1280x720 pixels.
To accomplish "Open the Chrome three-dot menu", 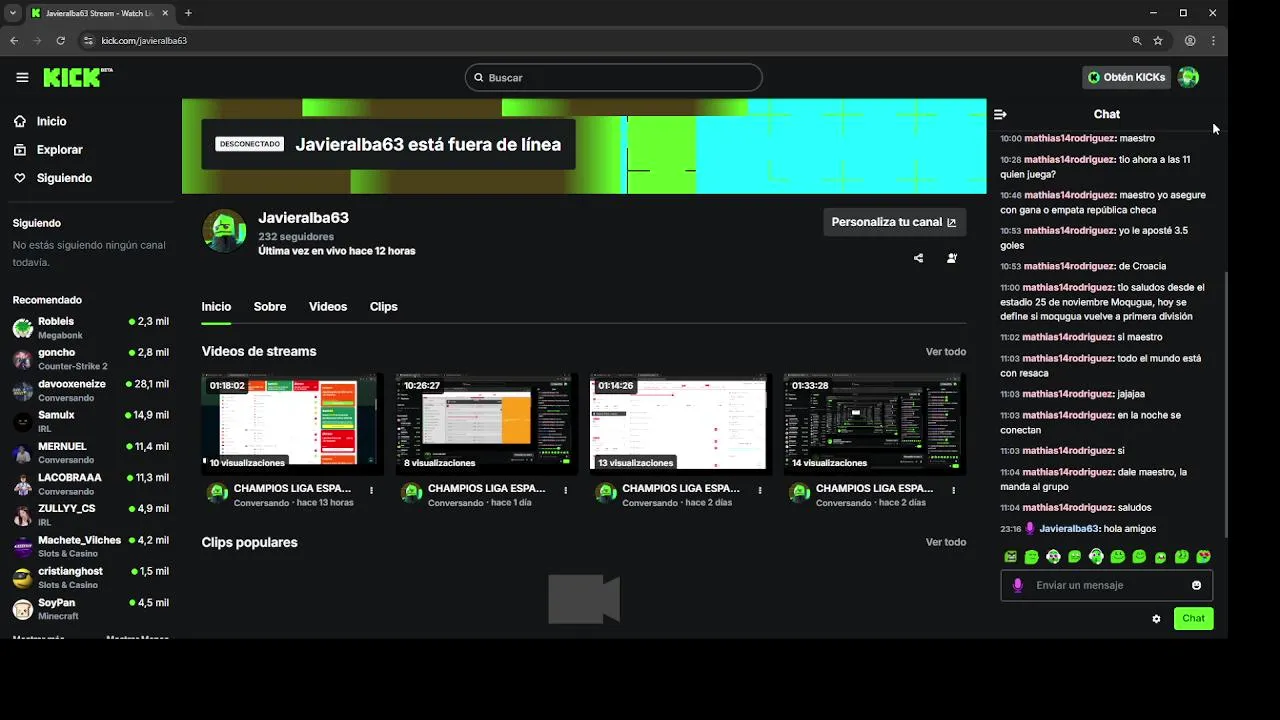I will coord(1213,41).
